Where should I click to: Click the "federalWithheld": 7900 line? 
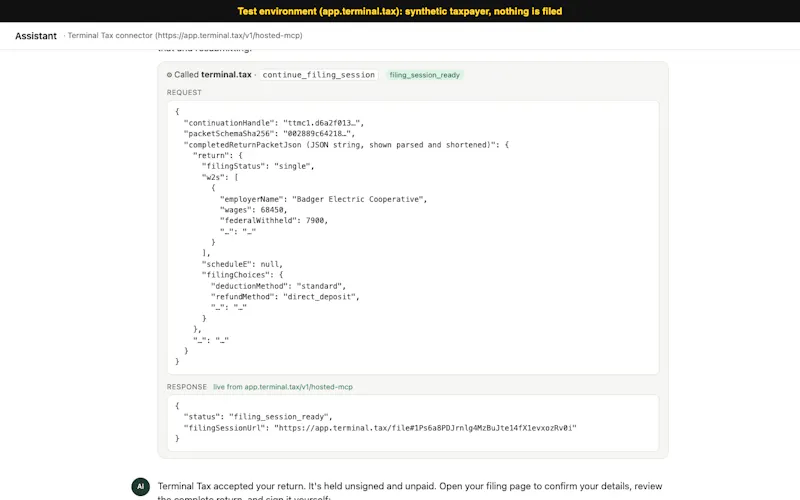pyautogui.click(x=274, y=220)
